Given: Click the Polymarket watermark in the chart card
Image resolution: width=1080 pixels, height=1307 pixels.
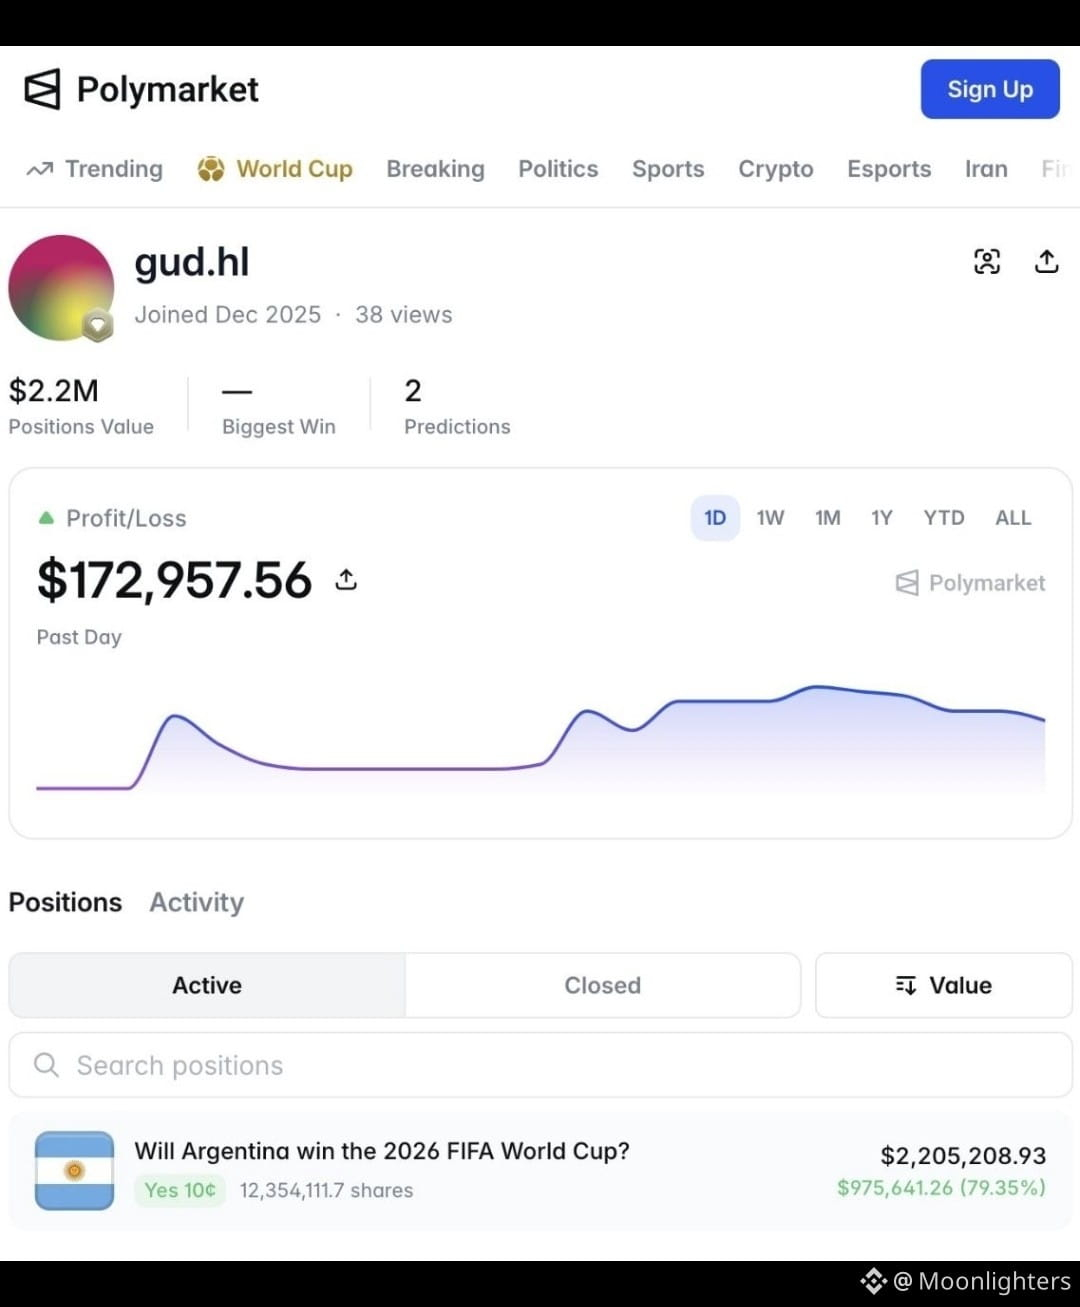Looking at the screenshot, I should [970, 583].
